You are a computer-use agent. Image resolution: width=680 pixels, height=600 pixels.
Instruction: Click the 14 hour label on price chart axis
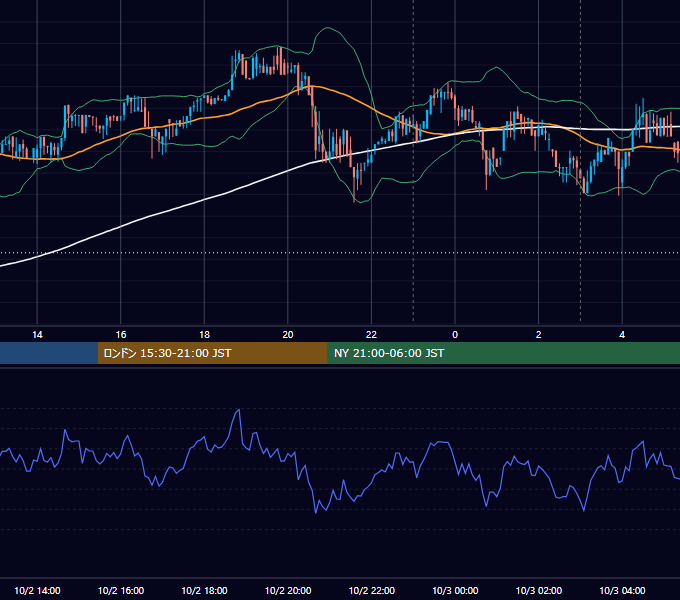coord(37,335)
